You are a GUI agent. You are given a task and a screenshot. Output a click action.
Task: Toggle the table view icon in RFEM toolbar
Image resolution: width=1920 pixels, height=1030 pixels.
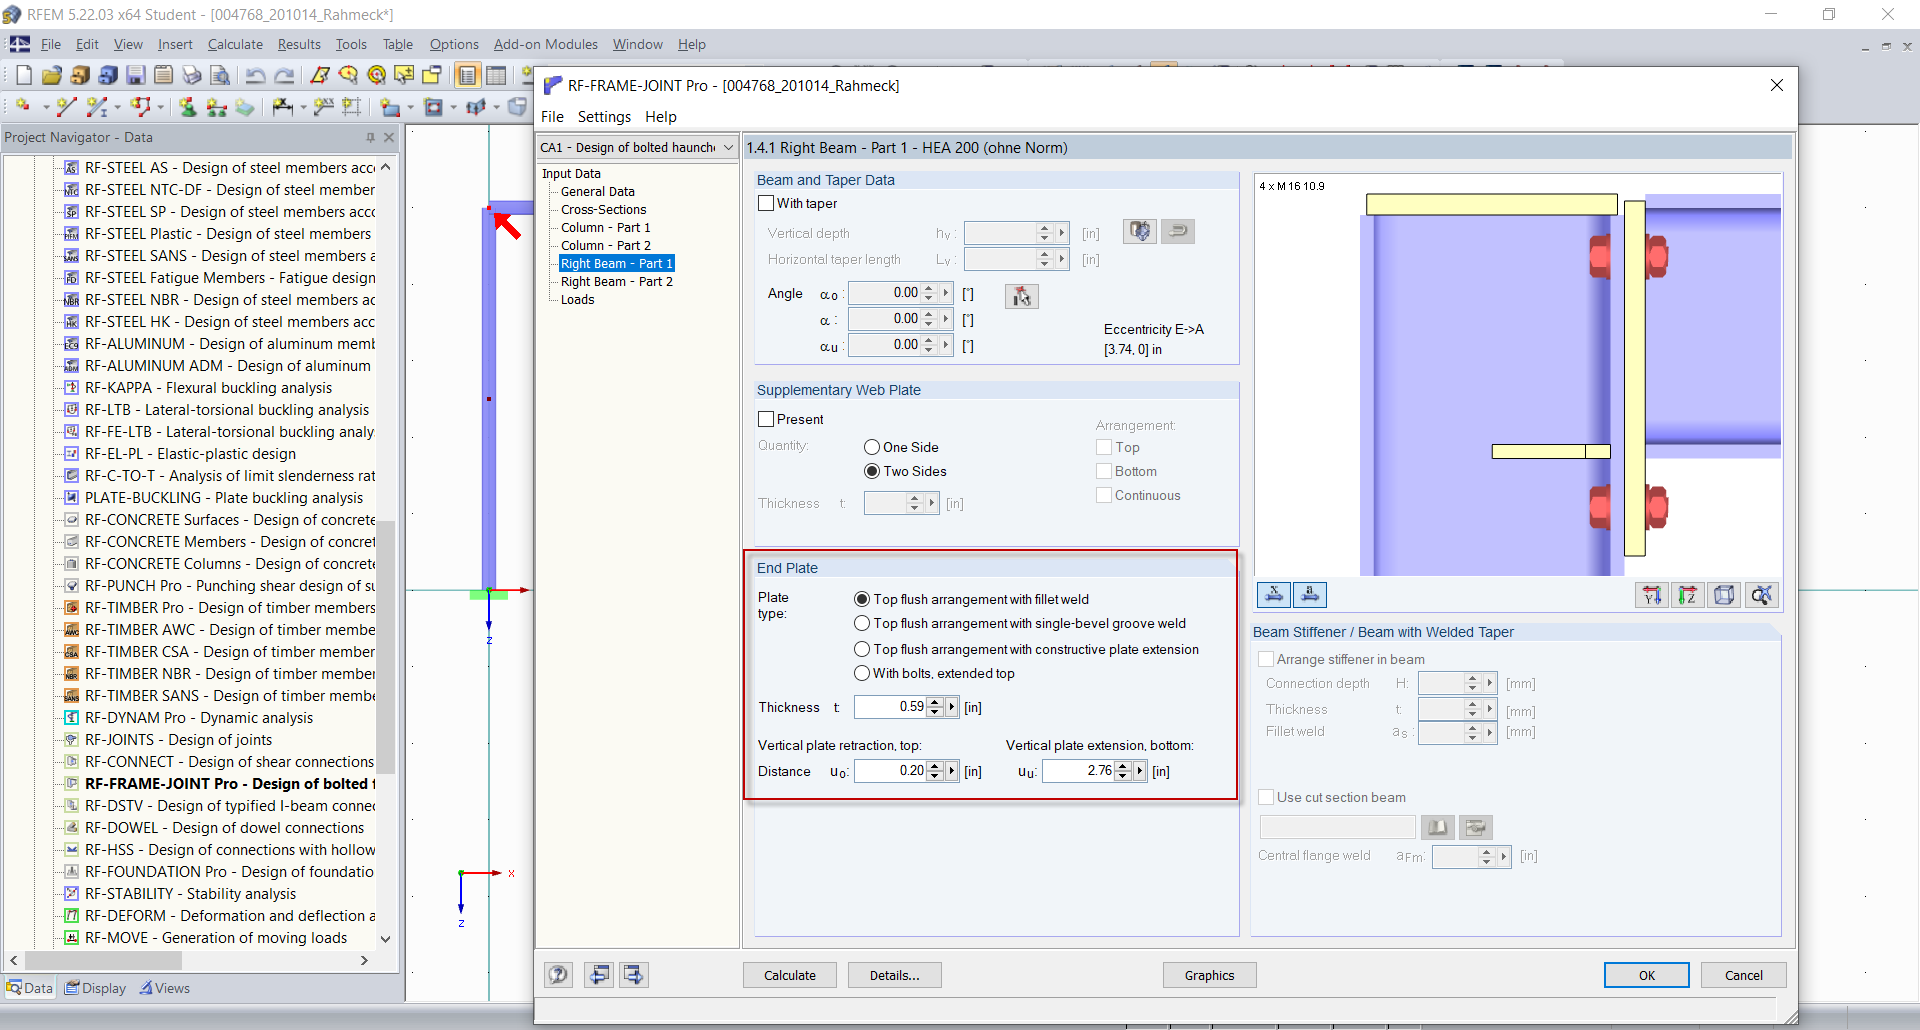pyautogui.click(x=496, y=75)
